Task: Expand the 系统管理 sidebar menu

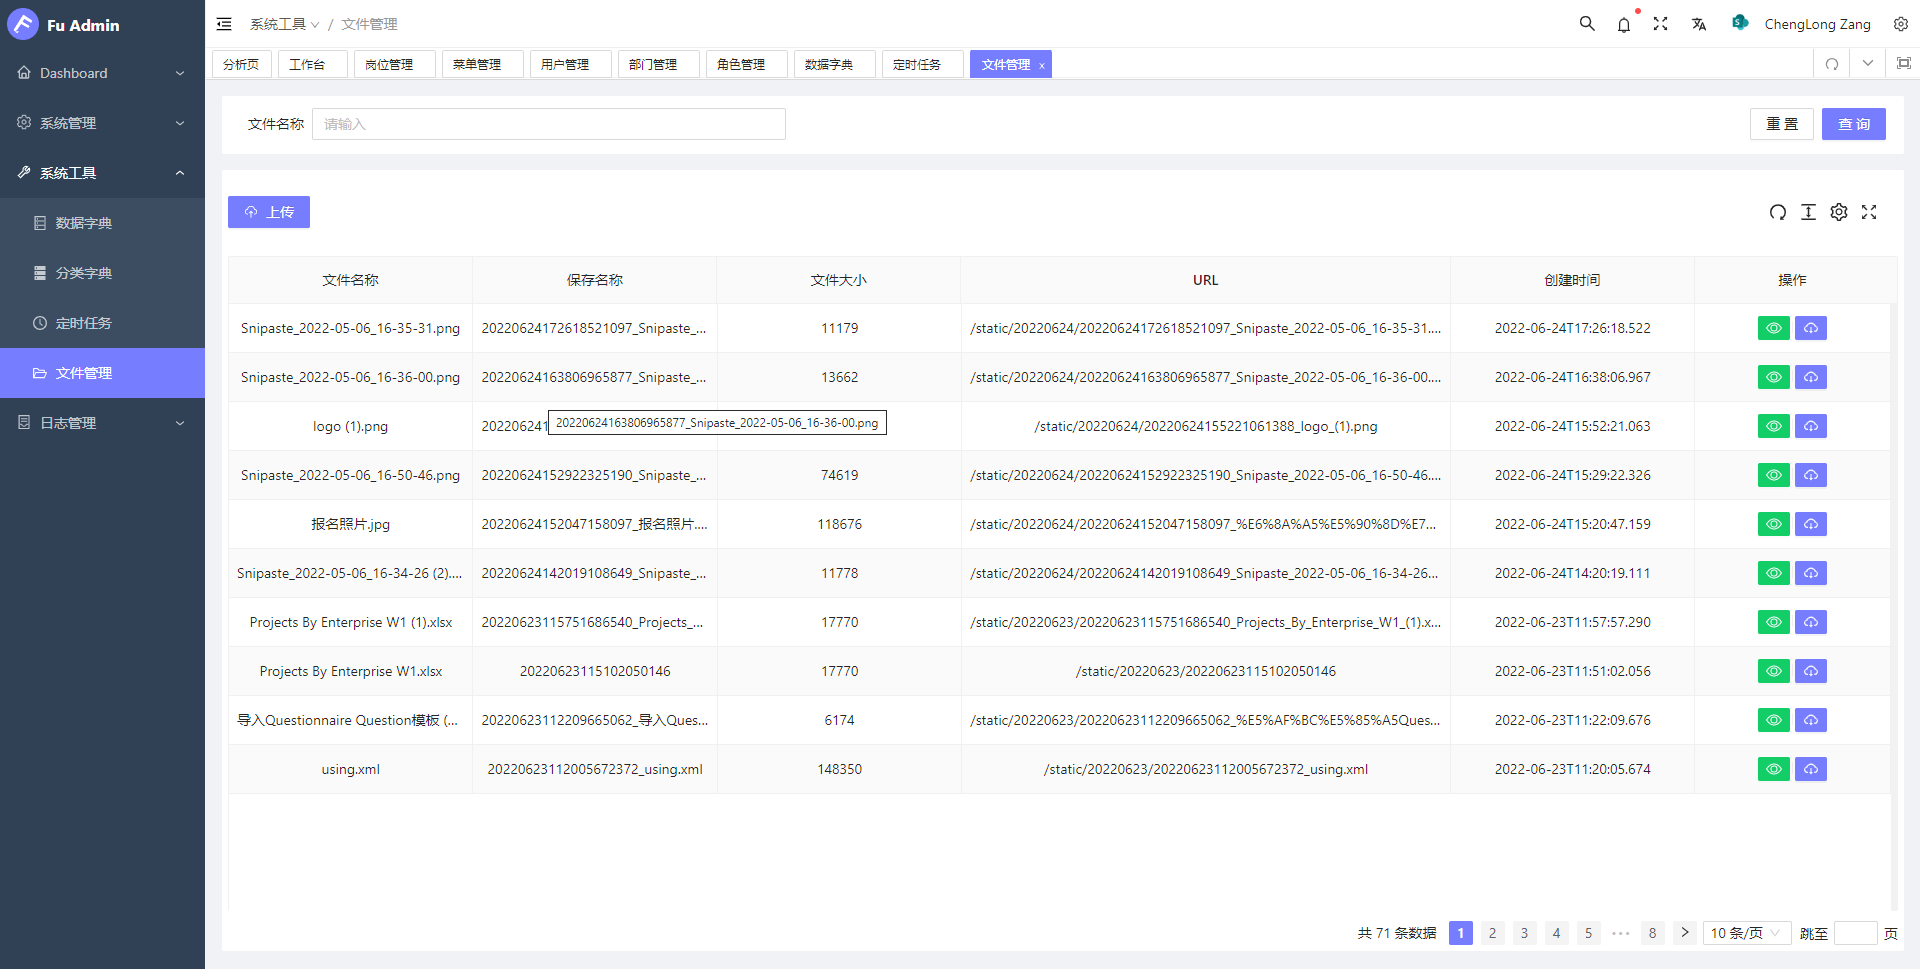Action: 102,123
